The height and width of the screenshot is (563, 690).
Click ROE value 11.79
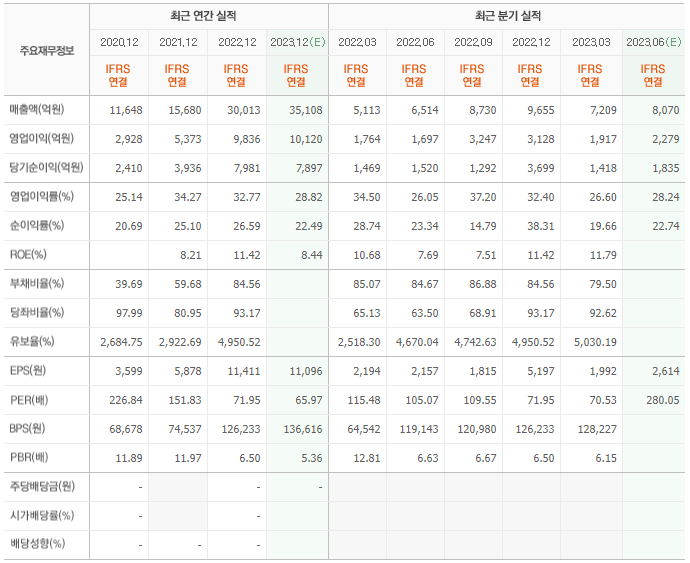click(603, 255)
